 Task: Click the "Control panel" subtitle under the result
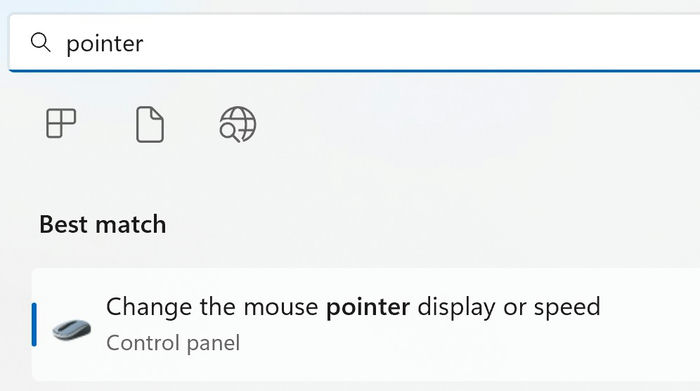coord(173,343)
